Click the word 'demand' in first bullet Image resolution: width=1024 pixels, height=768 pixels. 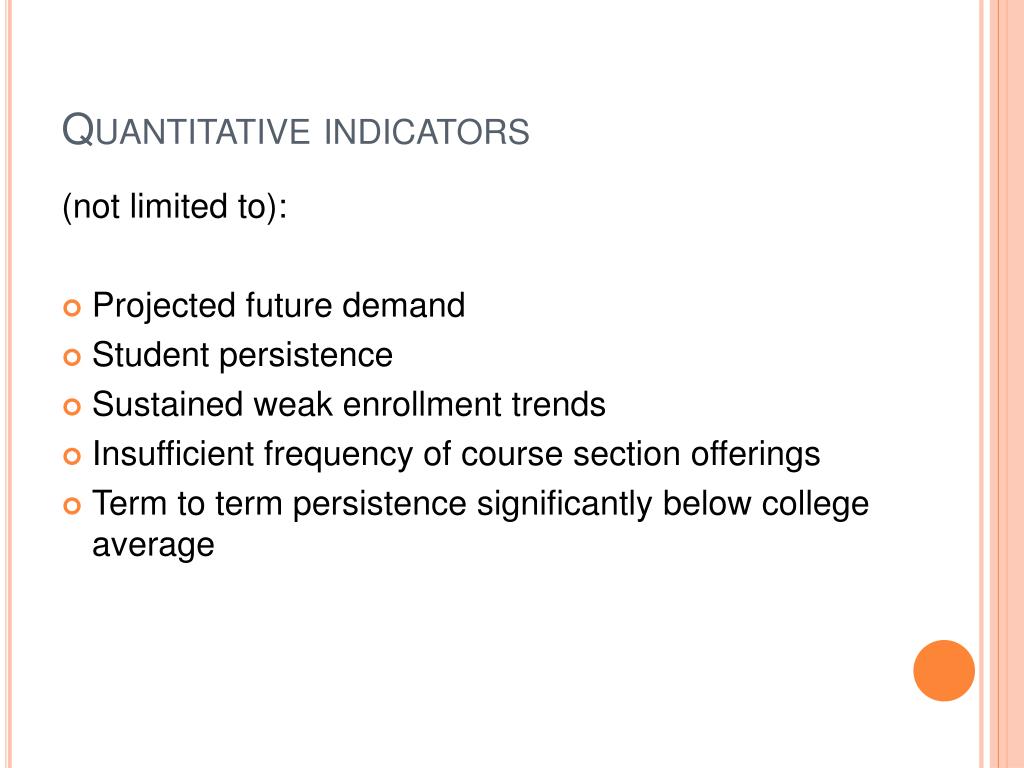pyautogui.click(x=404, y=306)
